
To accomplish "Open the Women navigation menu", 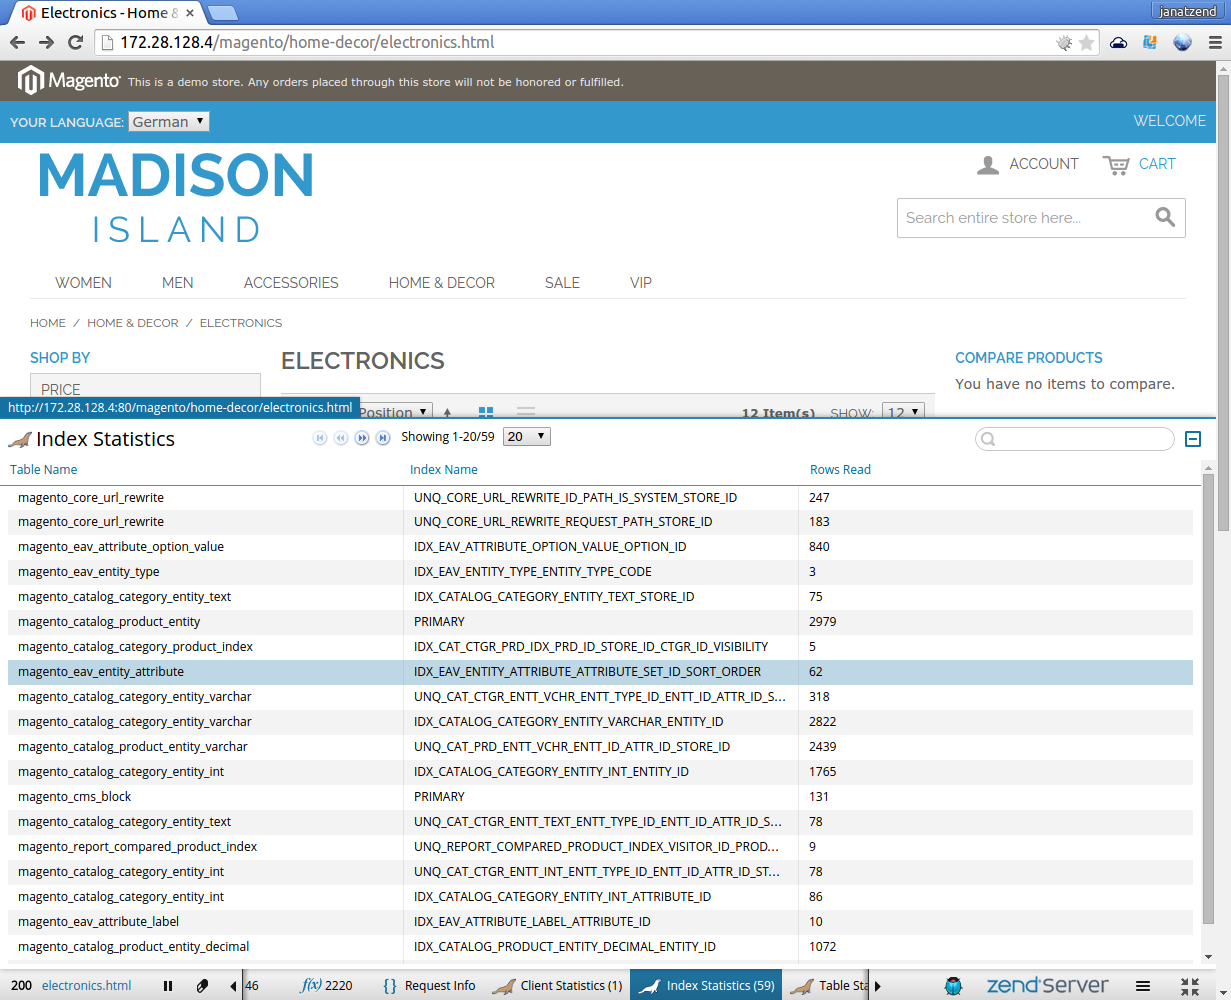I will pyautogui.click(x=83, y=283).
